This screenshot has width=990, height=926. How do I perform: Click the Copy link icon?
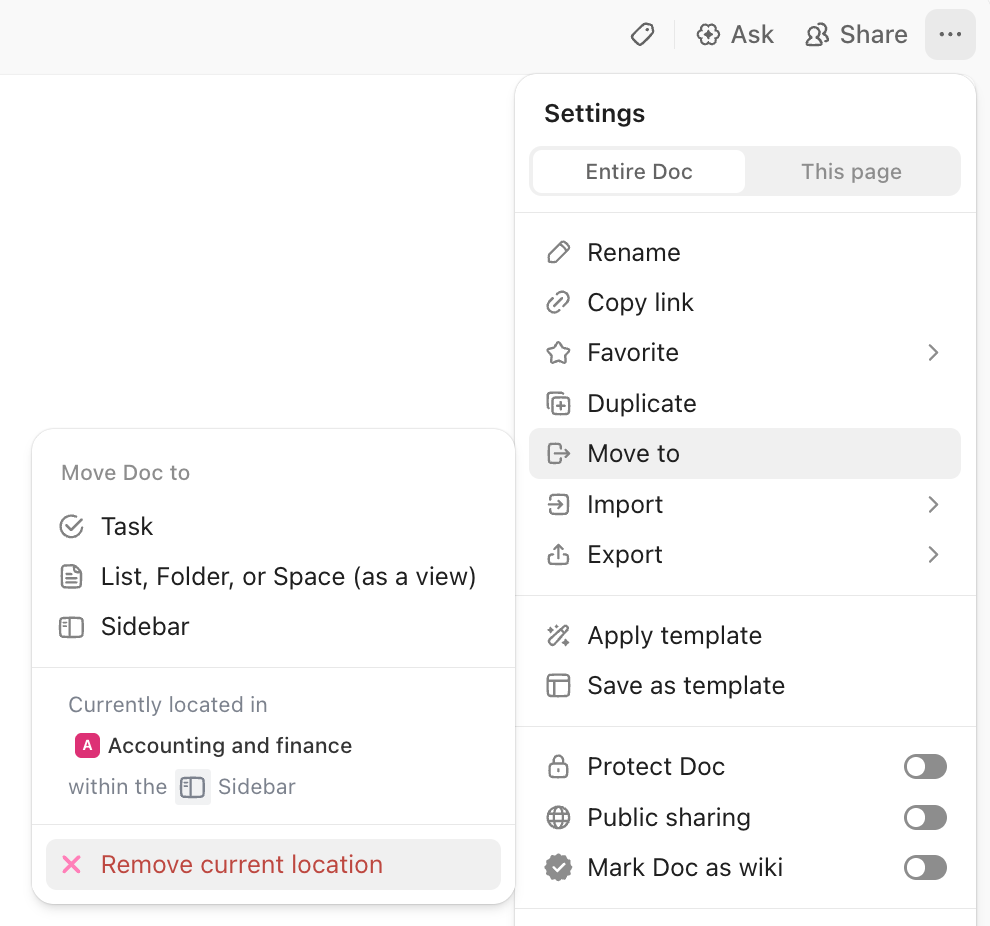[x=558, y=302]
